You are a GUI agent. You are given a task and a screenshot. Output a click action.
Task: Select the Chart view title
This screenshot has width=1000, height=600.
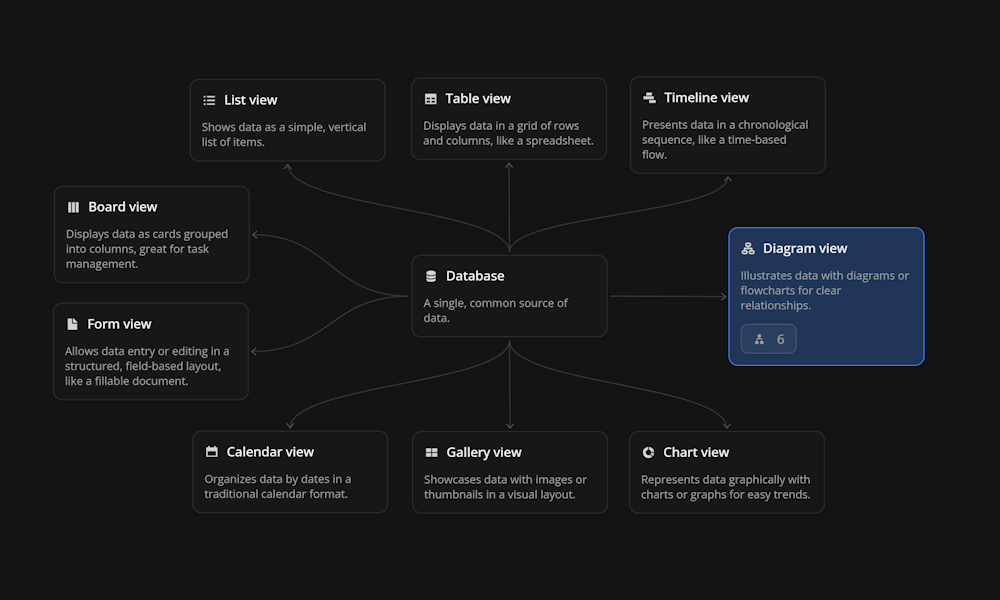tap(696, 453)
